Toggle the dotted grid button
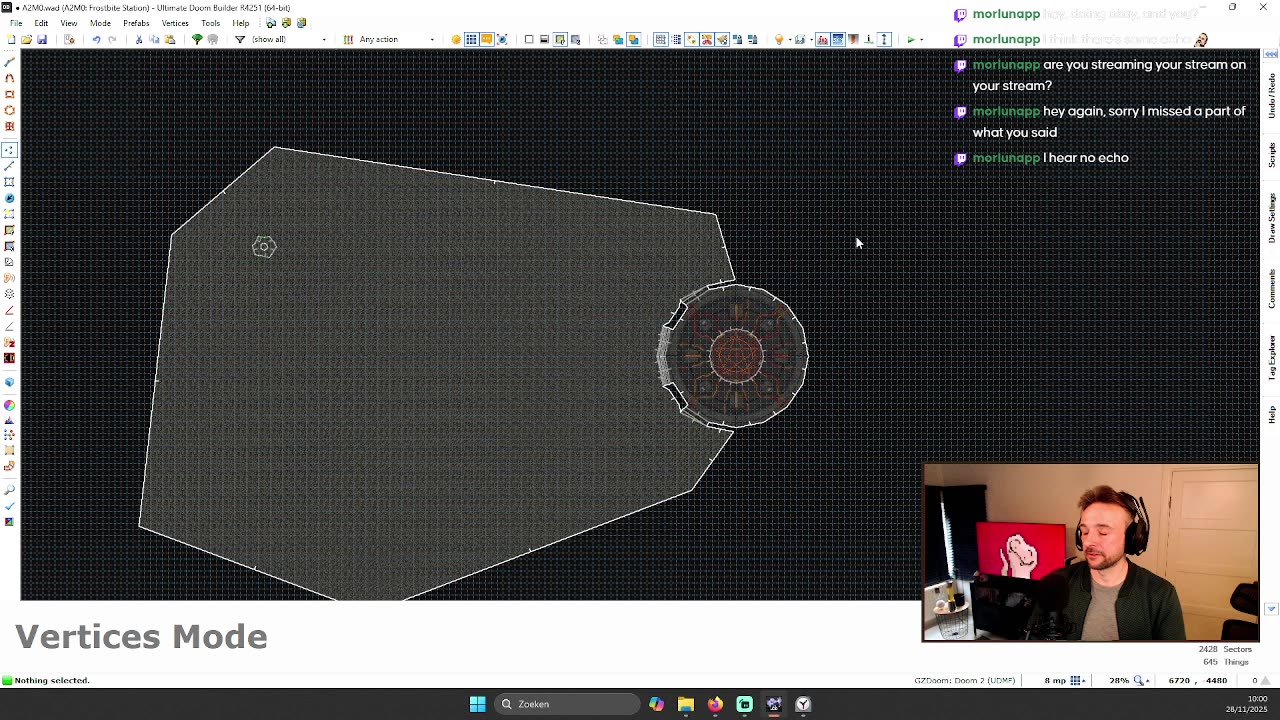This screenshot has height=720, width=1280. click(x=676, y=39)
